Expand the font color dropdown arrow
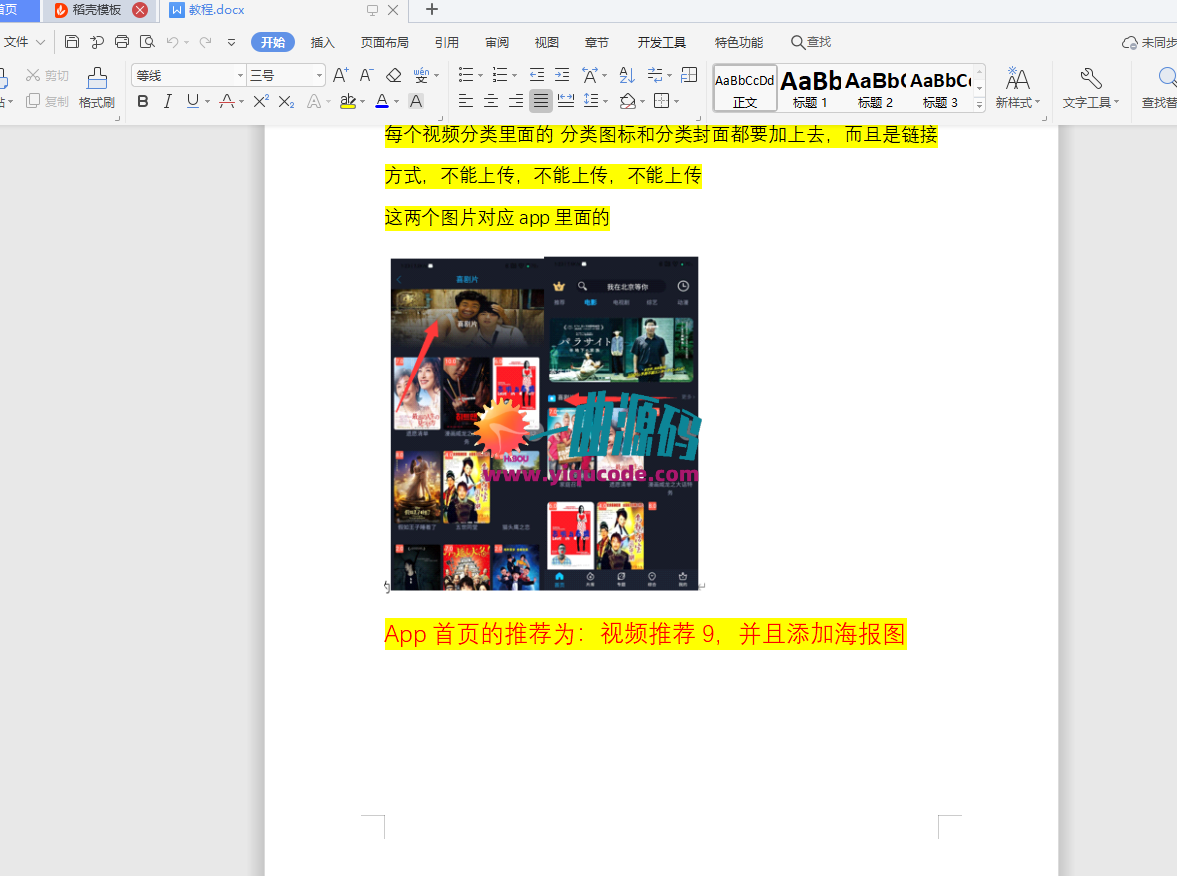Image resolution: width=1177 pixels, height=876 pixels. 396,101
